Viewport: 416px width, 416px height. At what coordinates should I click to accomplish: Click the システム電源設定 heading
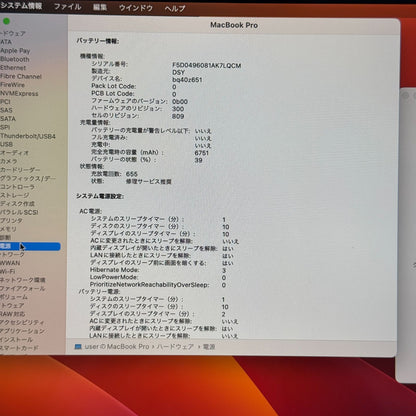[x=100, y=196]
